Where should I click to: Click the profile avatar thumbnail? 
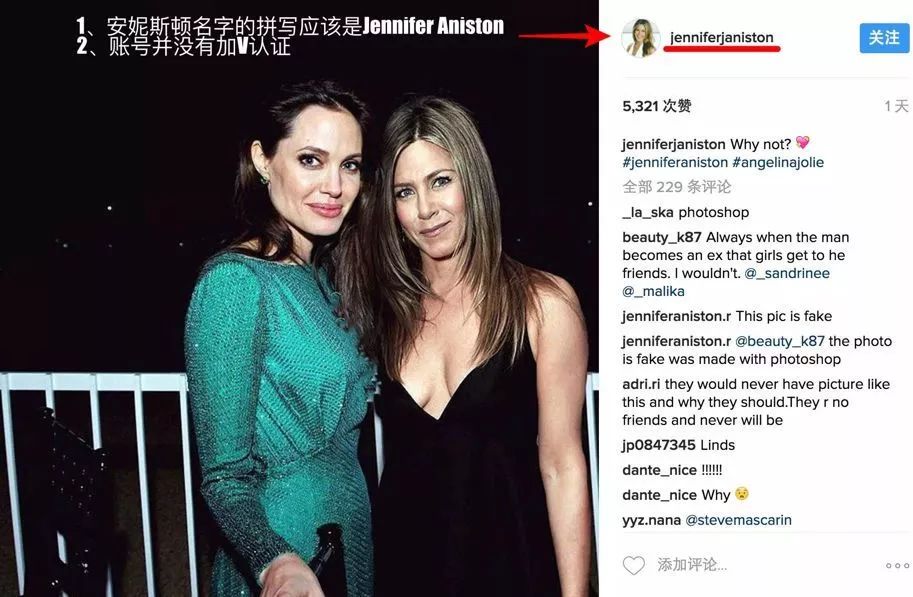pos(640,38)
